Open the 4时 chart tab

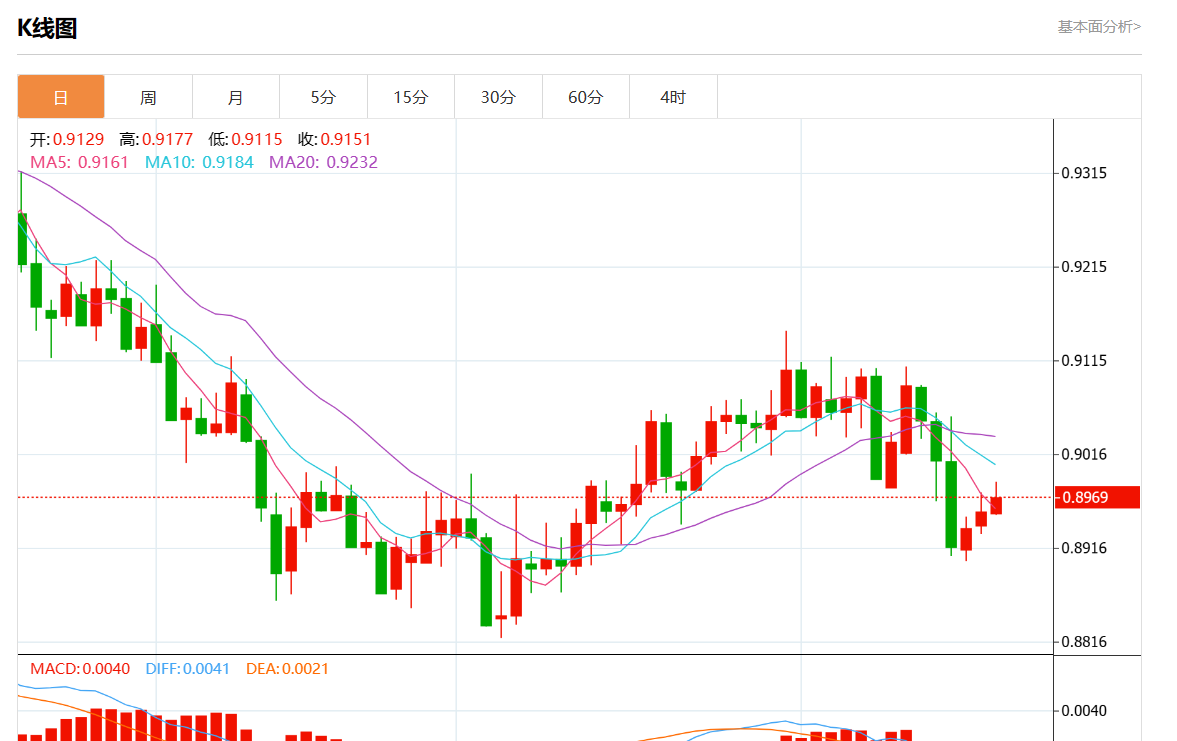tap(673, 97)
